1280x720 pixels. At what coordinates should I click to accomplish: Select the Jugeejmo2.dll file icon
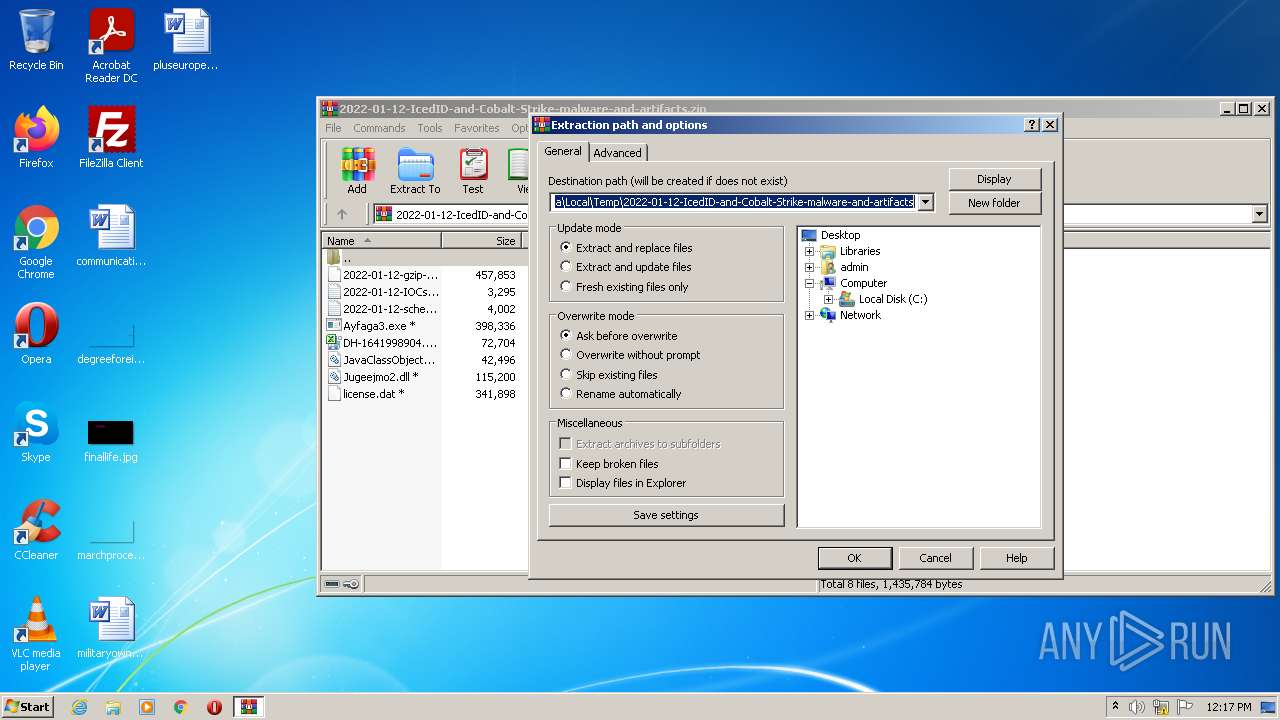(x=334, y=377)
